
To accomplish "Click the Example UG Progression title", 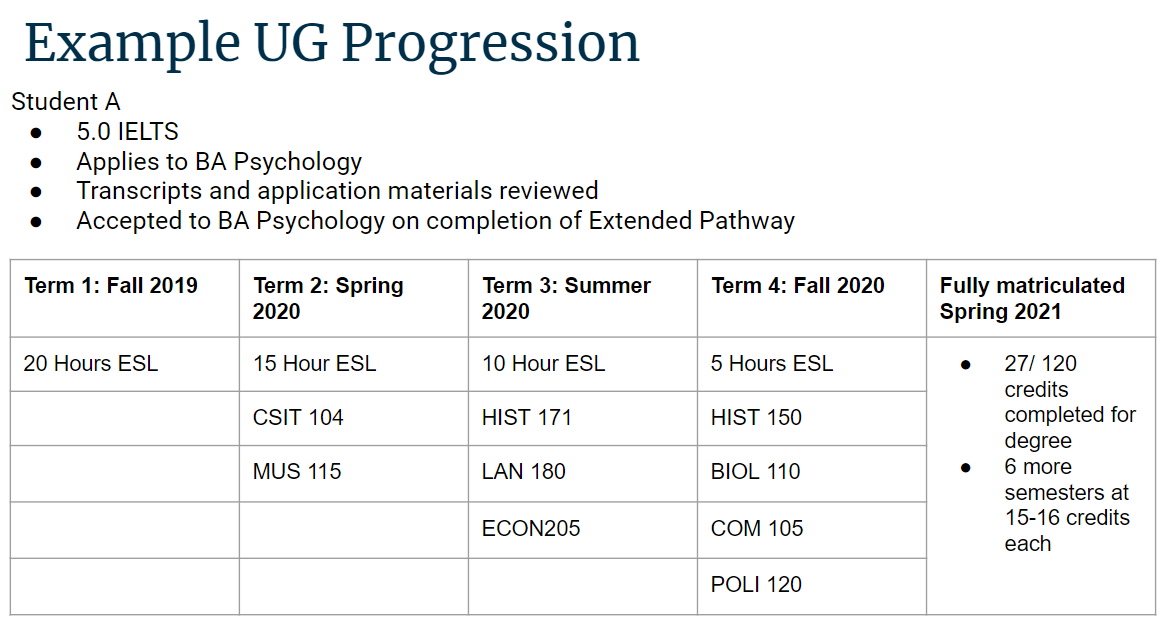I will 332,44.
